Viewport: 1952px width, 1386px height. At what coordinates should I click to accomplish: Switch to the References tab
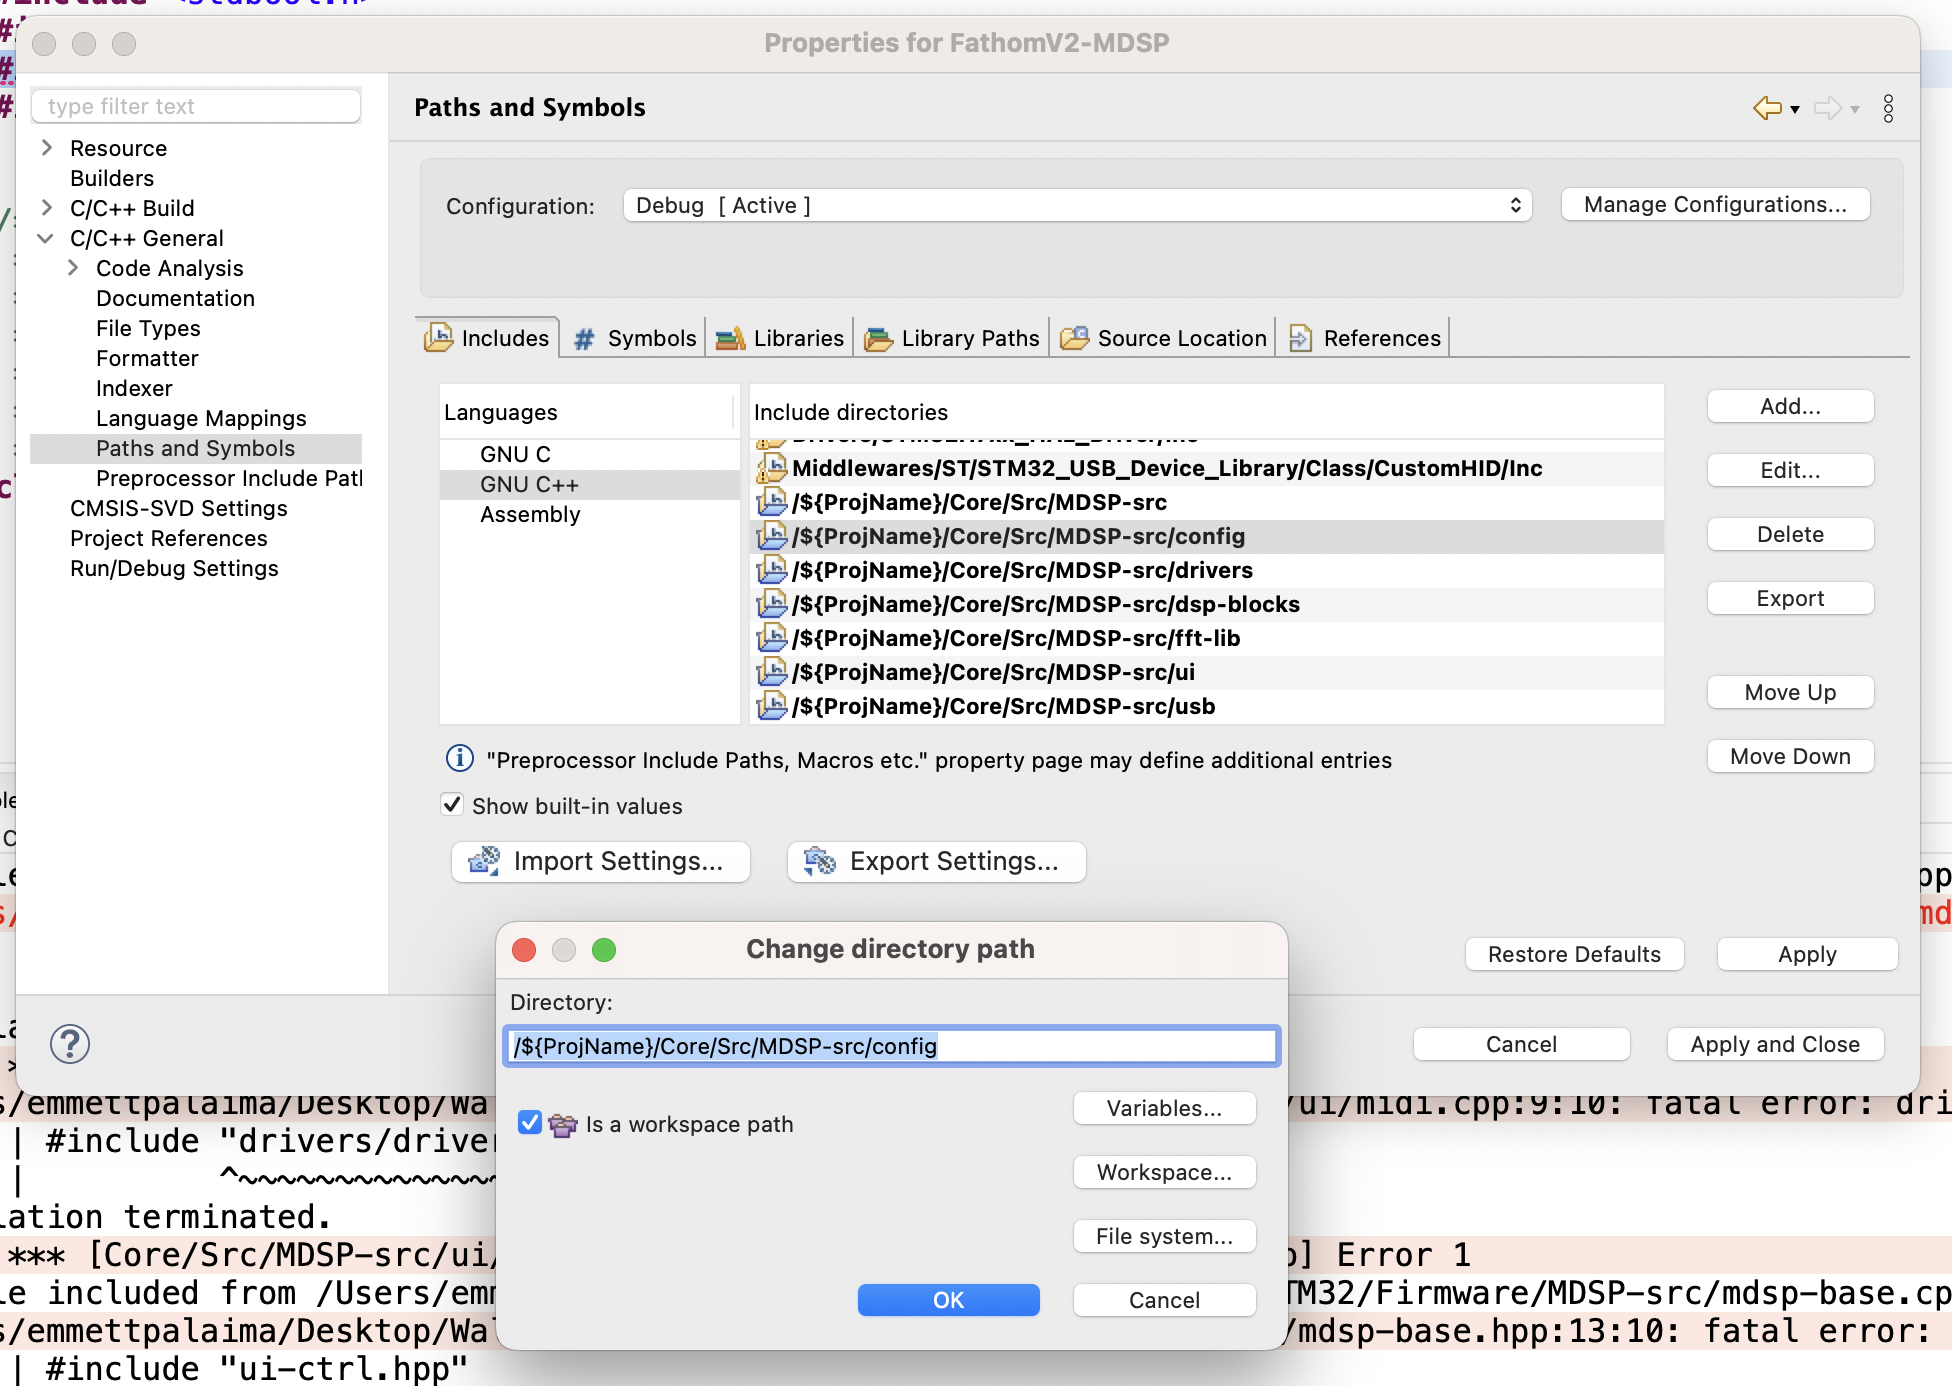point(1380,338)
